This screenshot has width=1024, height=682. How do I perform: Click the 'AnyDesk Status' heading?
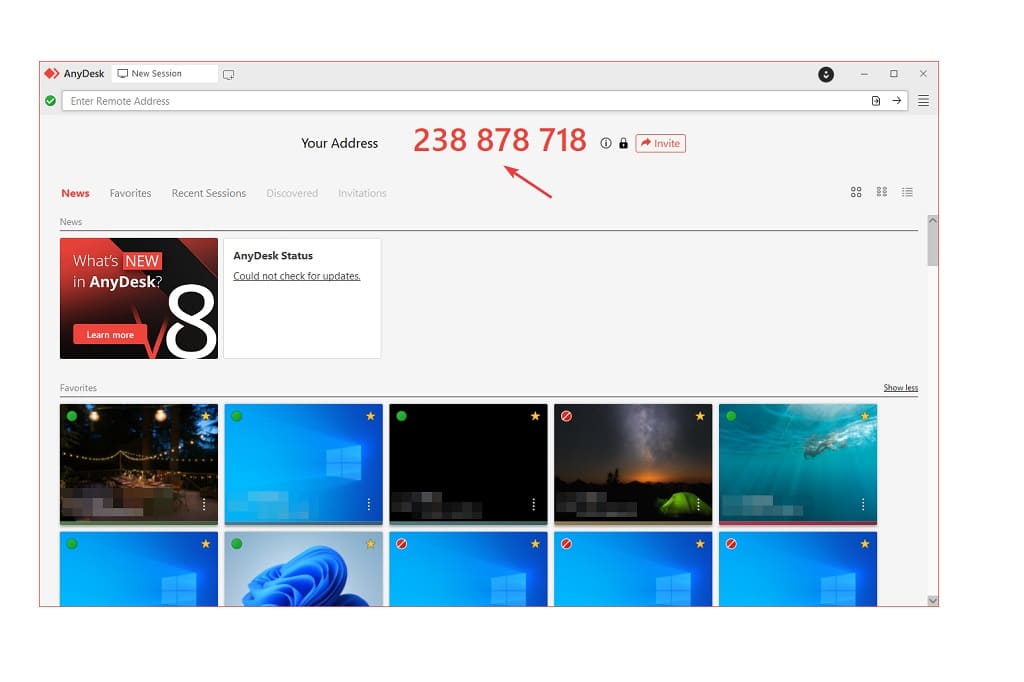coord(273,256)
